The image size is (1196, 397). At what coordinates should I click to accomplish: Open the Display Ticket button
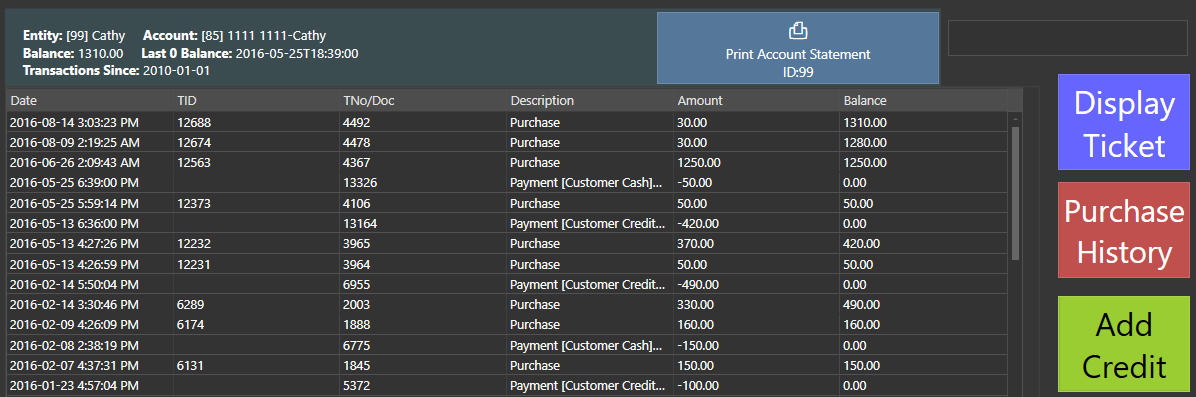pos(1124,122)
